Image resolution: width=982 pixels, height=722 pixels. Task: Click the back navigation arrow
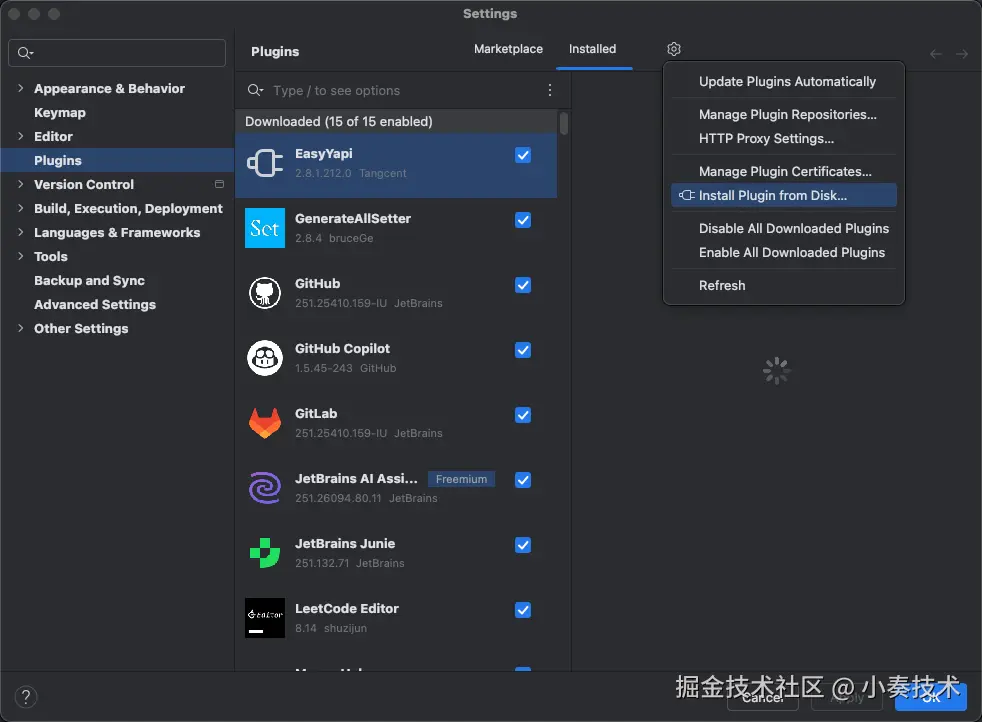[936, 54]
